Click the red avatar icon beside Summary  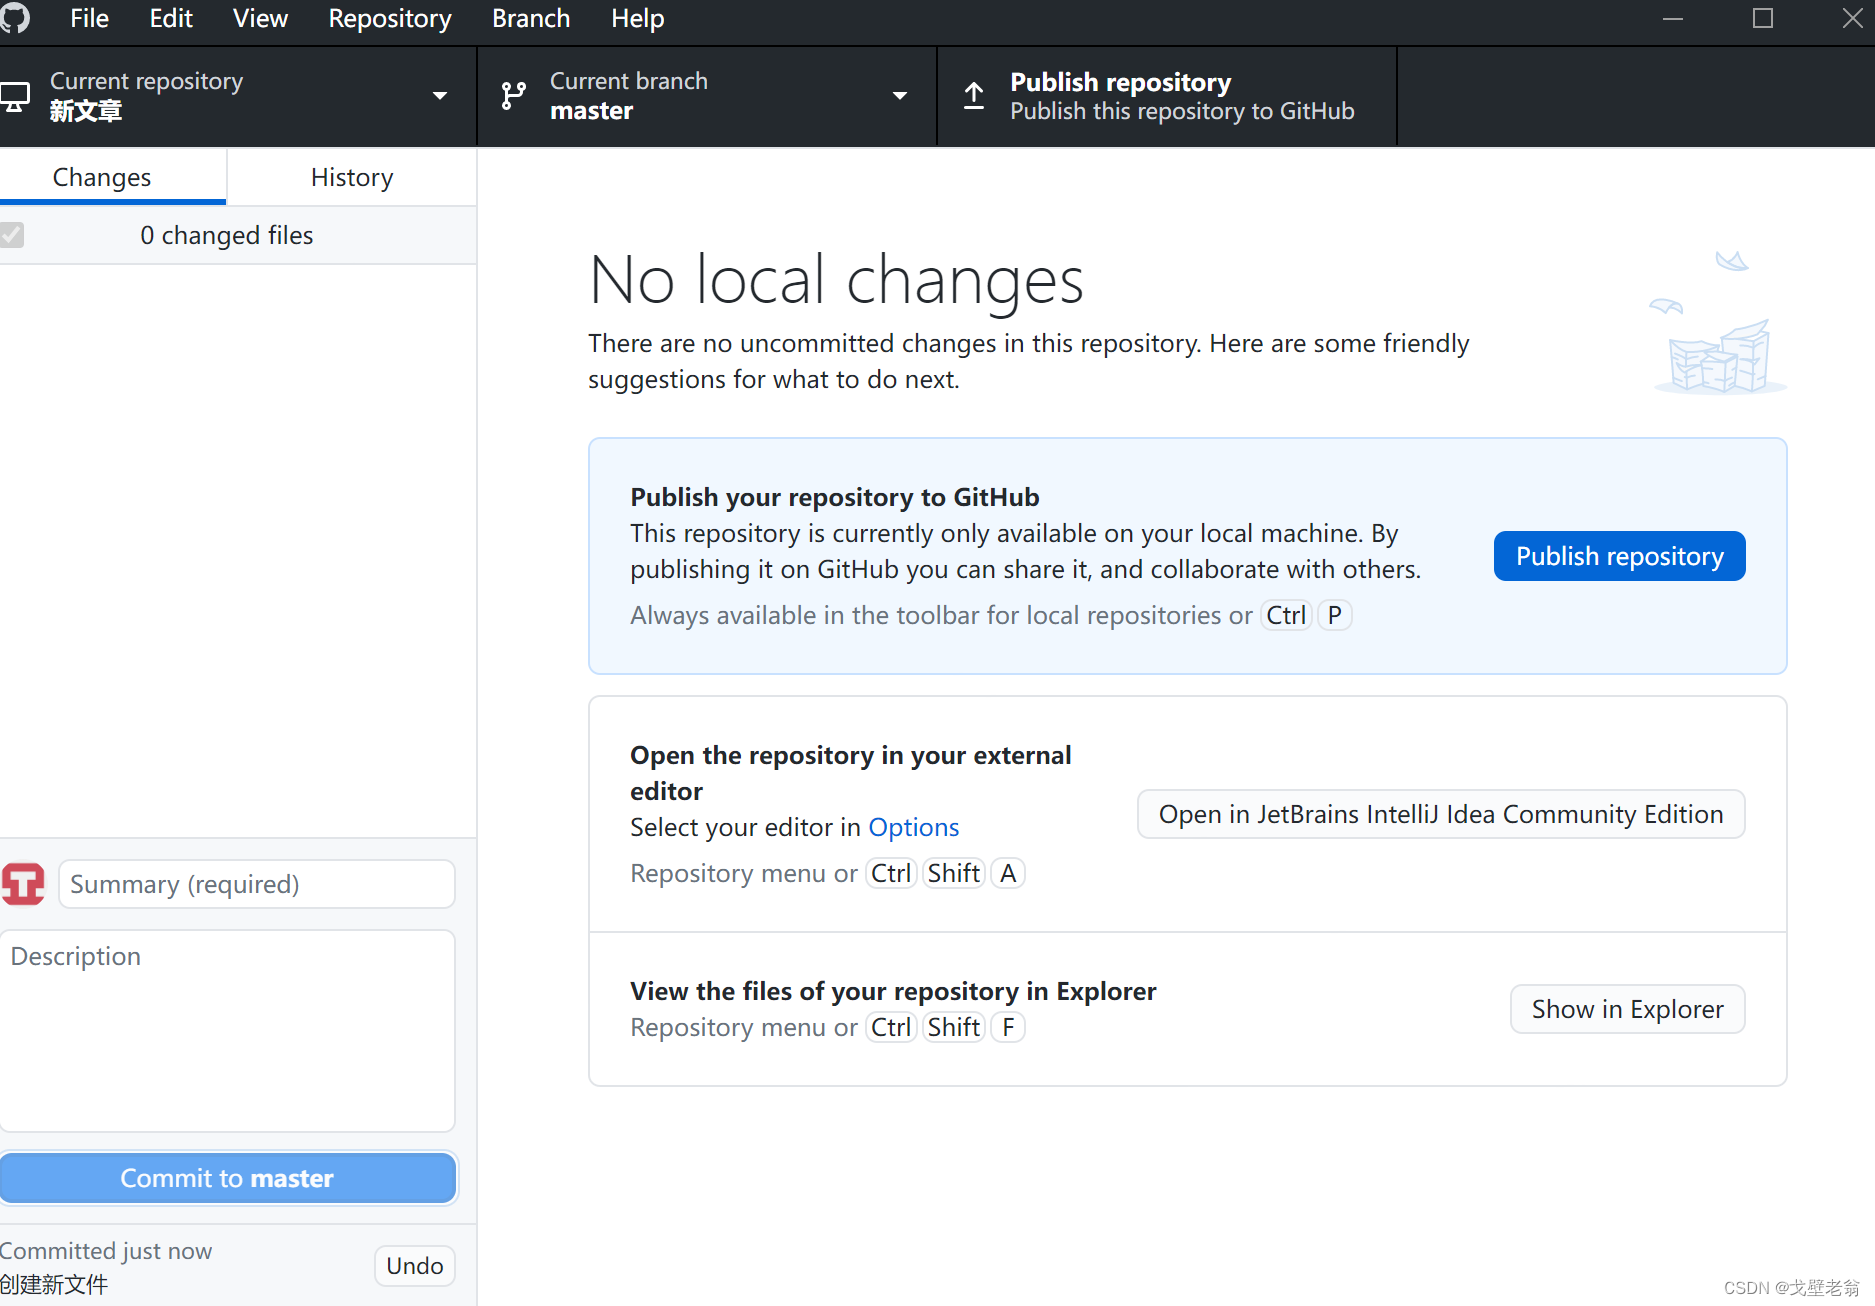point(23,884)
